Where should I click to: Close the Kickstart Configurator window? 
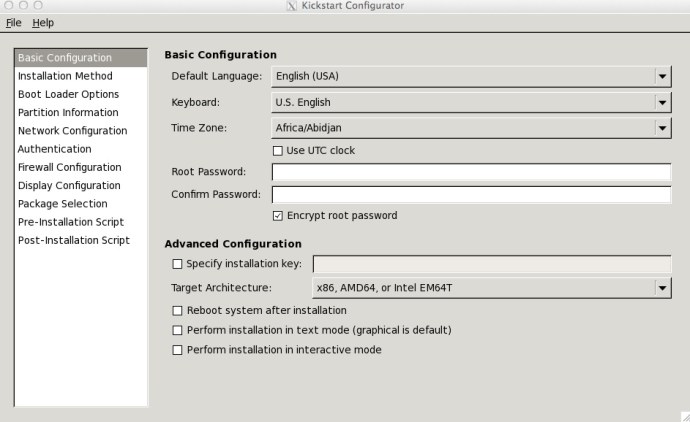click(8, 5)
